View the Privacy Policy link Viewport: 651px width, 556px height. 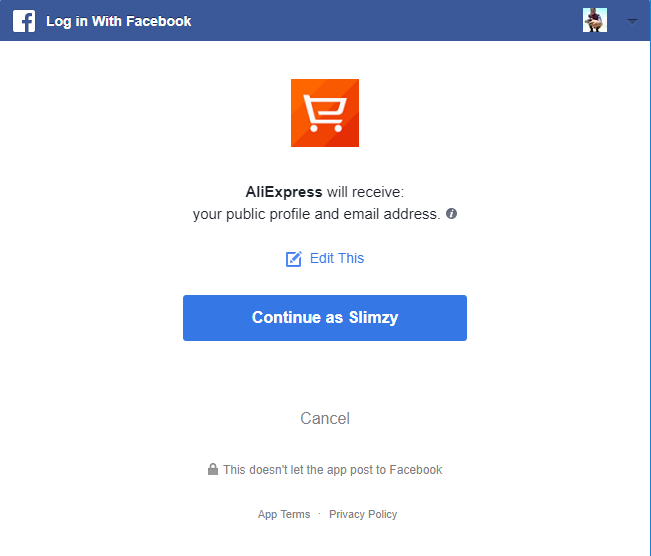click(363, 514)
